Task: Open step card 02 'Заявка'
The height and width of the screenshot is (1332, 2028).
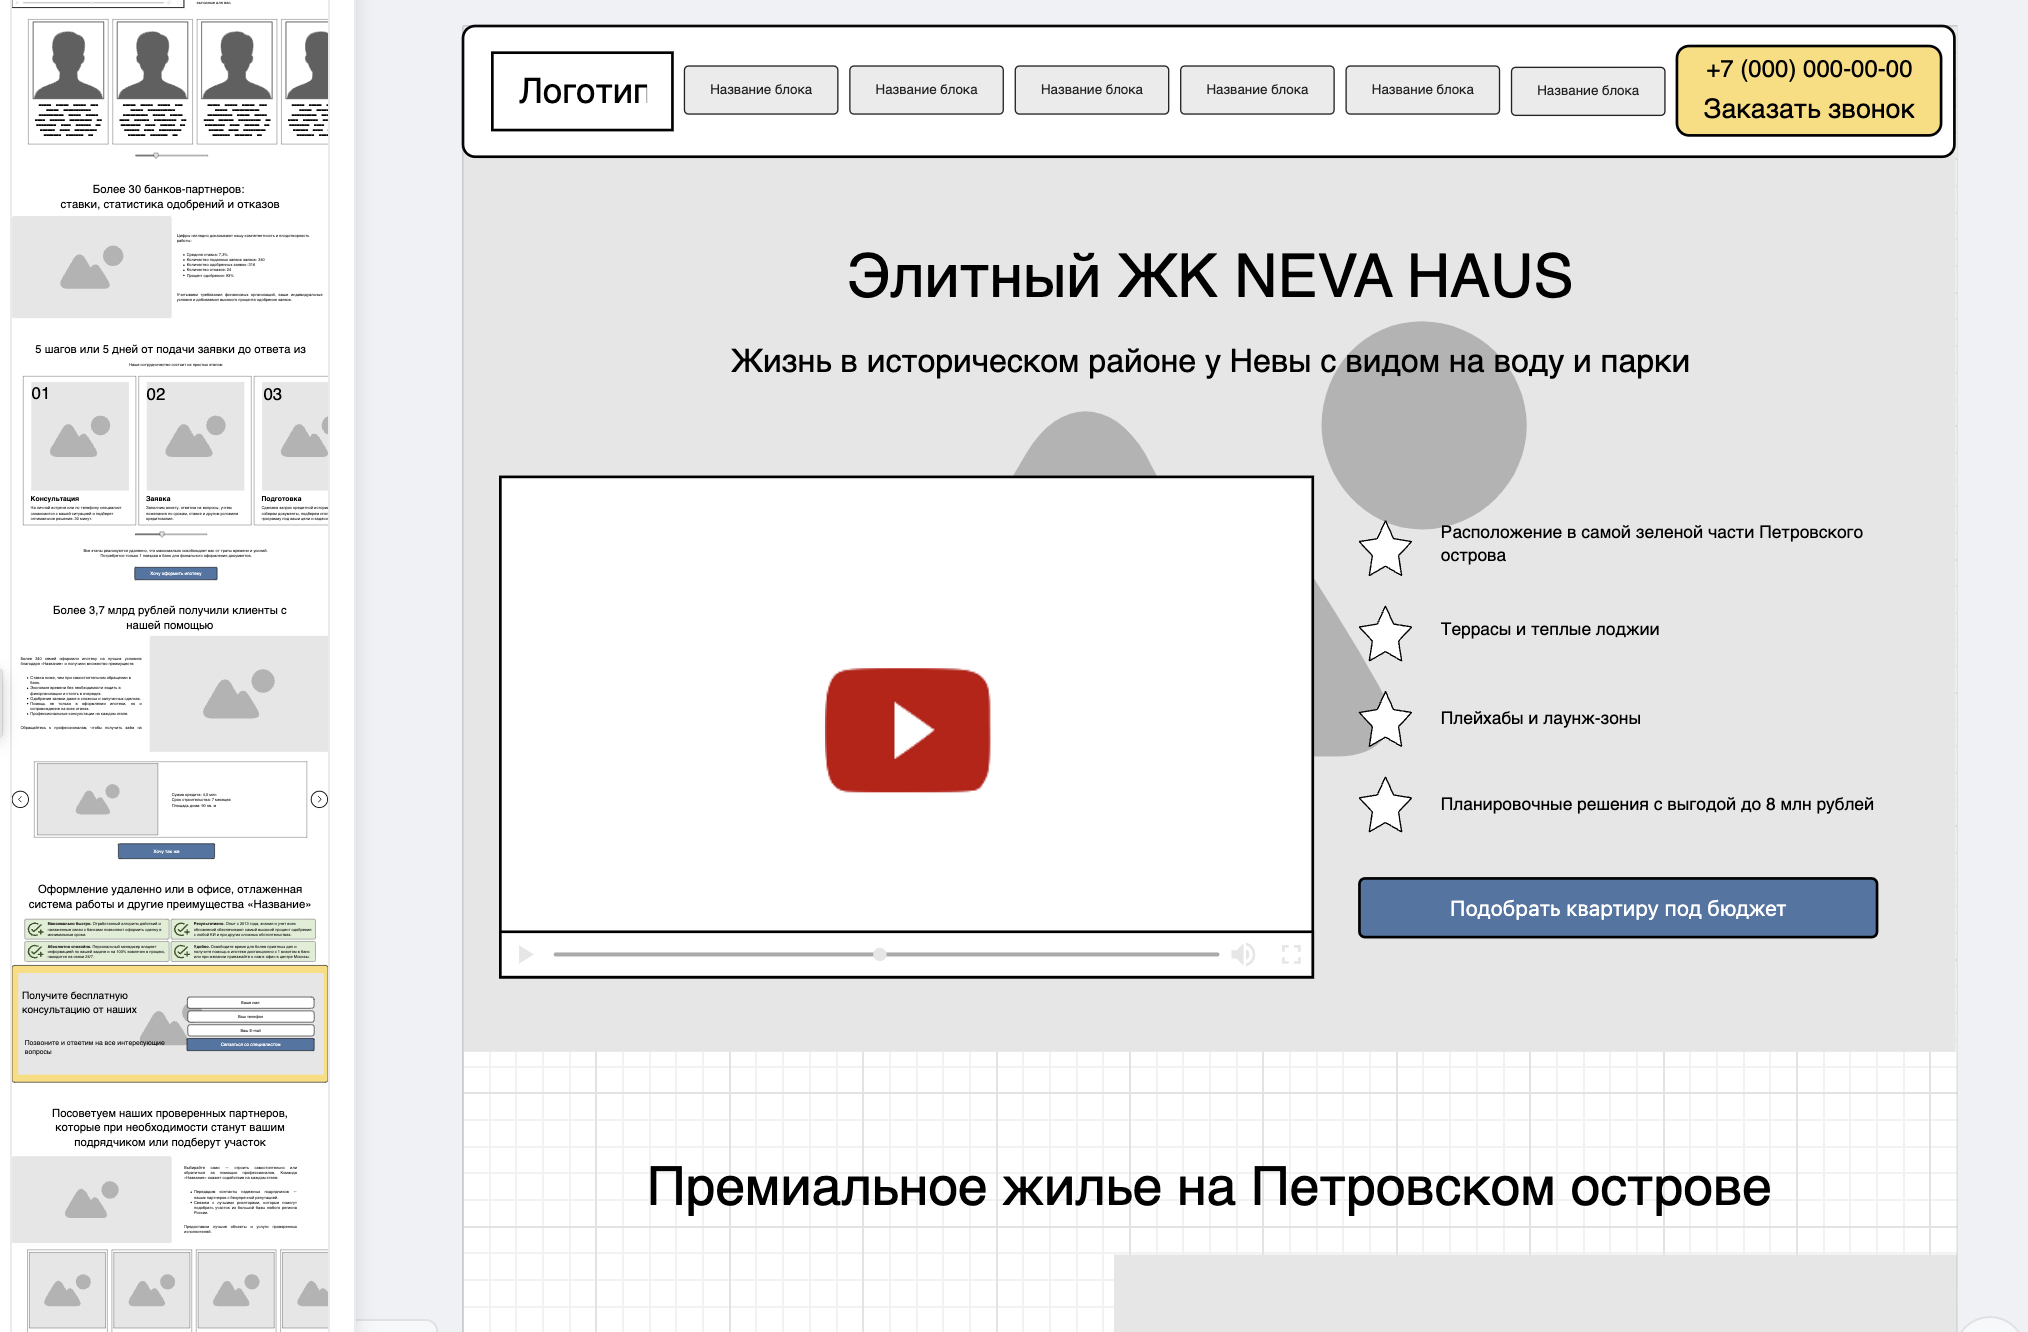Action: pyautogui.click(x=194, y=451)
